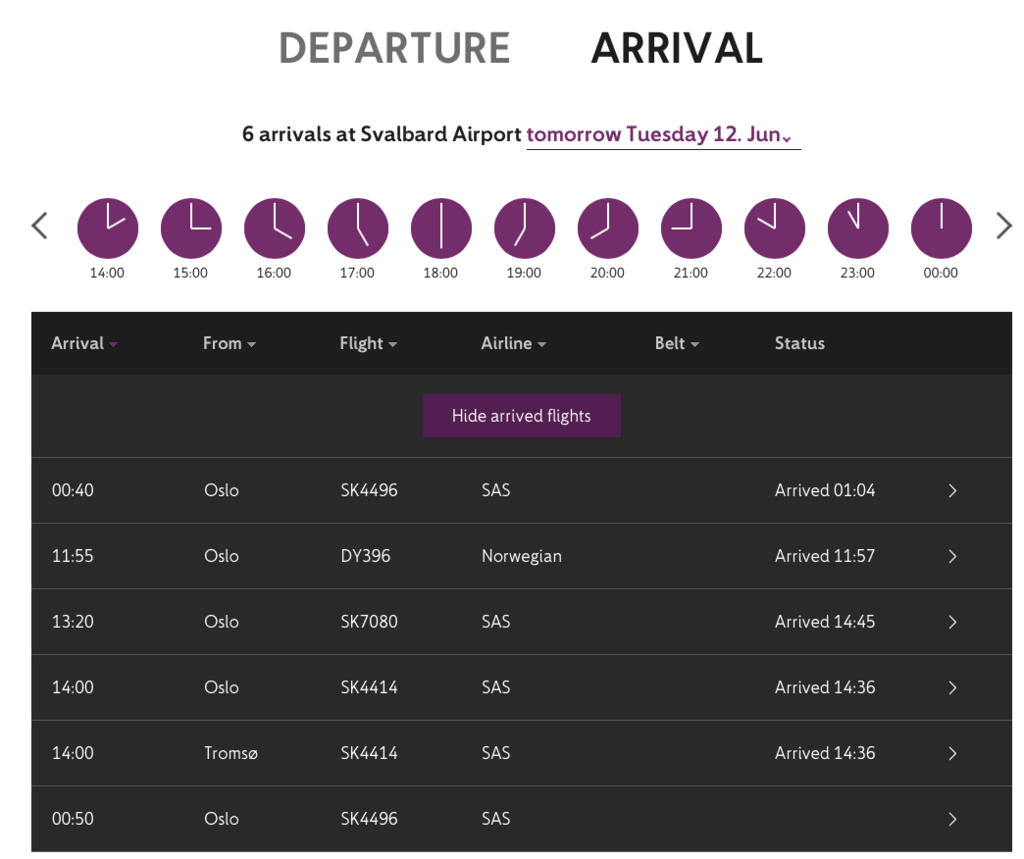The width and height of the screenshot is (1024, 859).
Task: Sort flights by the Belt column
Action: coord(676,343)
